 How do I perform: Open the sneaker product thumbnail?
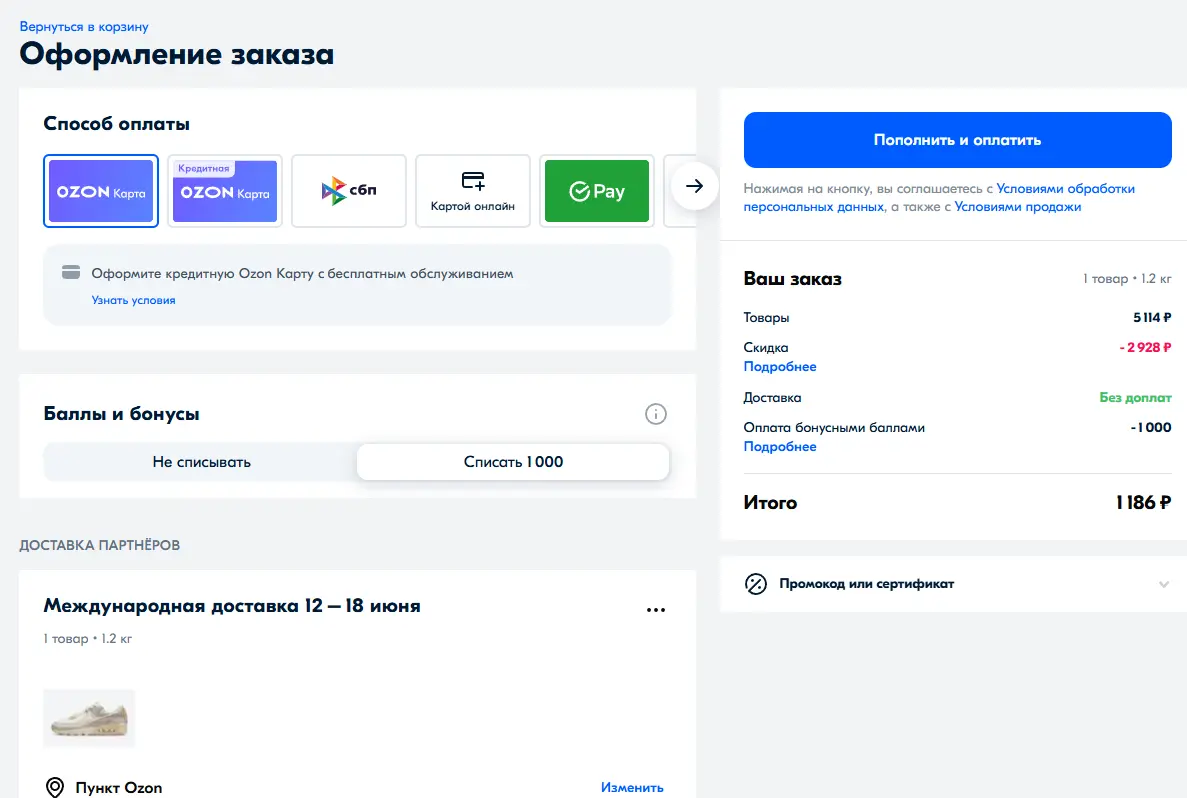coord(89,719)
